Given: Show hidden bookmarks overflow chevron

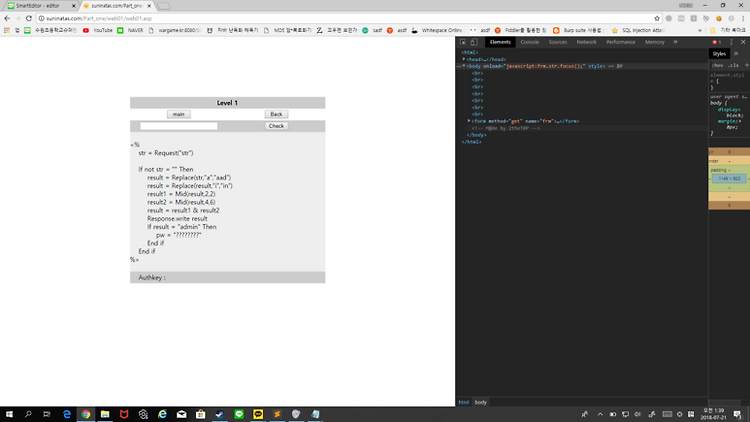Looking at the screenshot, I should (700, 30).
